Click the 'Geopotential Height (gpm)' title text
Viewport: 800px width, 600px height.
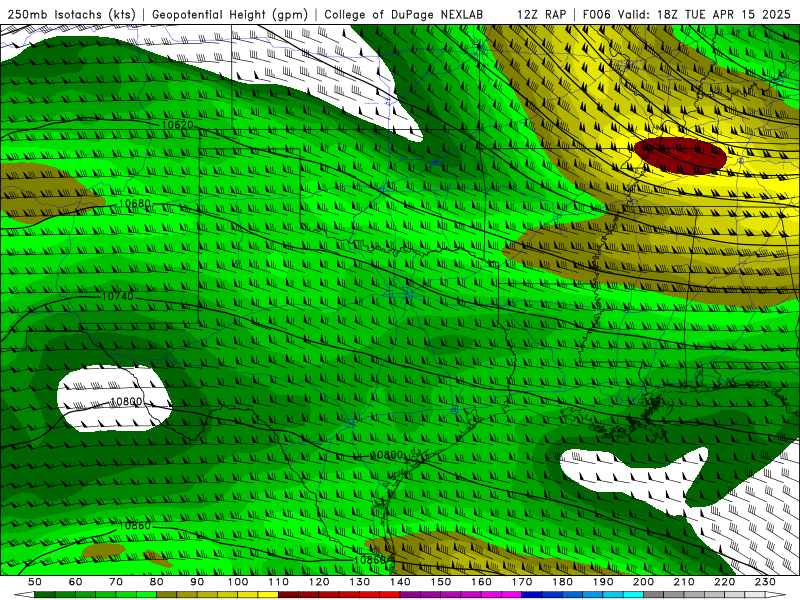click(x=230, y=14)
